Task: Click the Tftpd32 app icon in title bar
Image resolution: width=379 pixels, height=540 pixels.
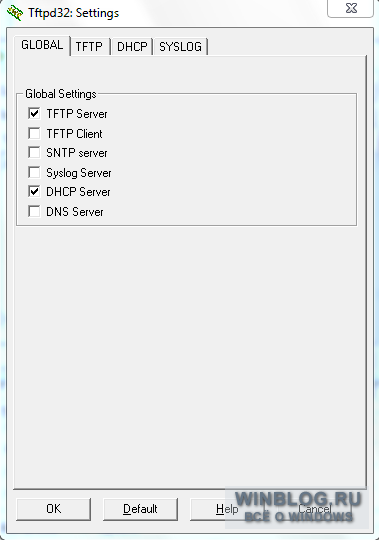Action: (15, 13)
